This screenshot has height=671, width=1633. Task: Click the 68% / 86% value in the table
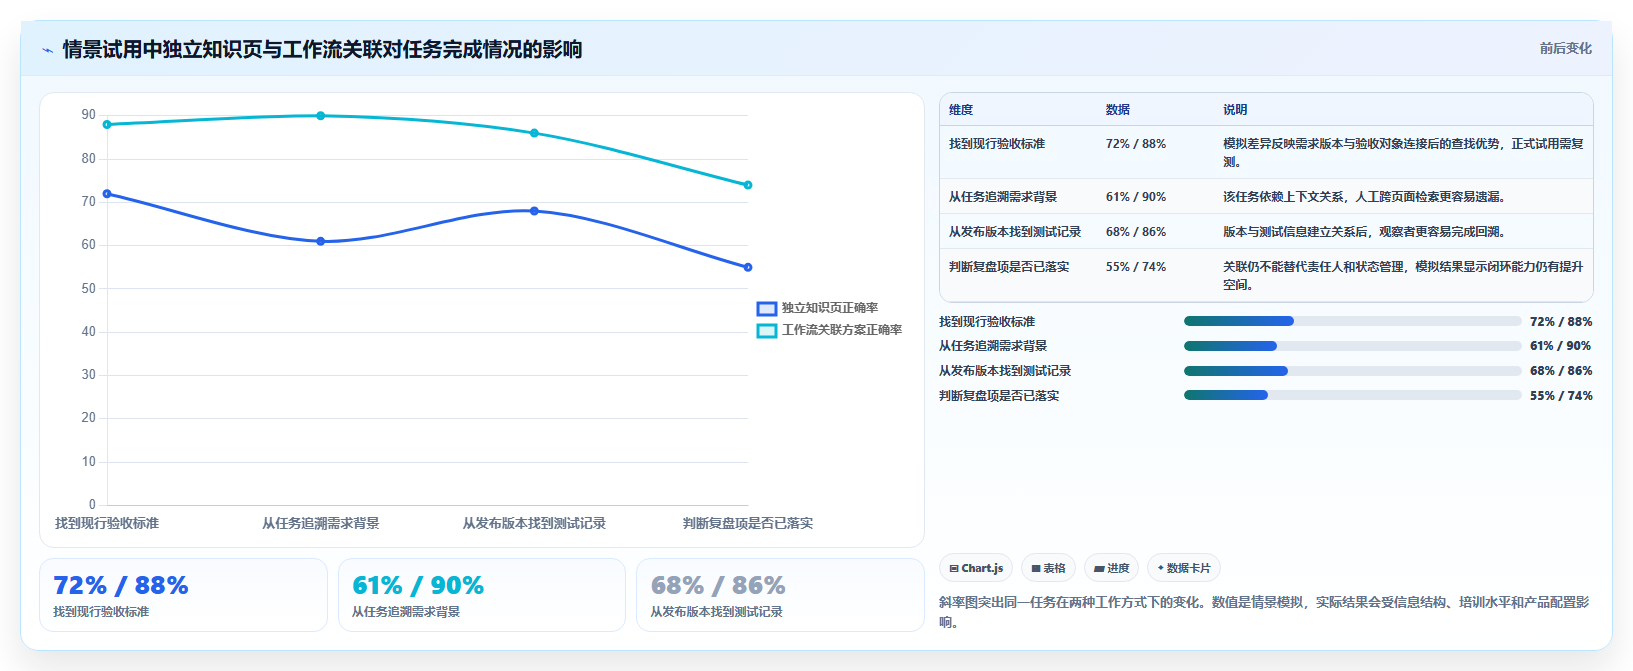coord(1136,232)
